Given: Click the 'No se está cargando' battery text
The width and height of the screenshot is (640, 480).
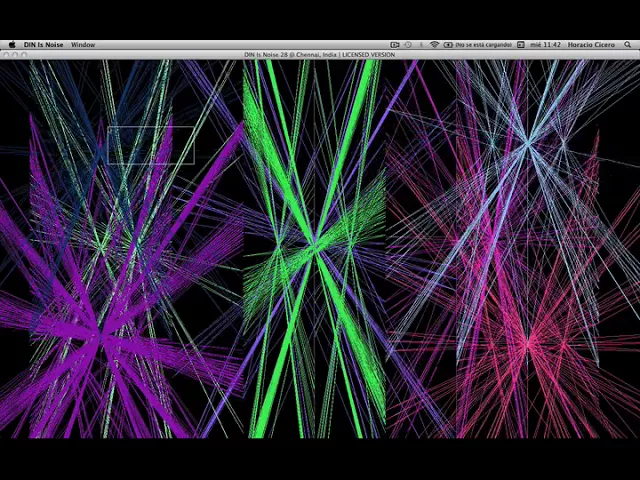Looking at the screenshot, I should 483,44.
